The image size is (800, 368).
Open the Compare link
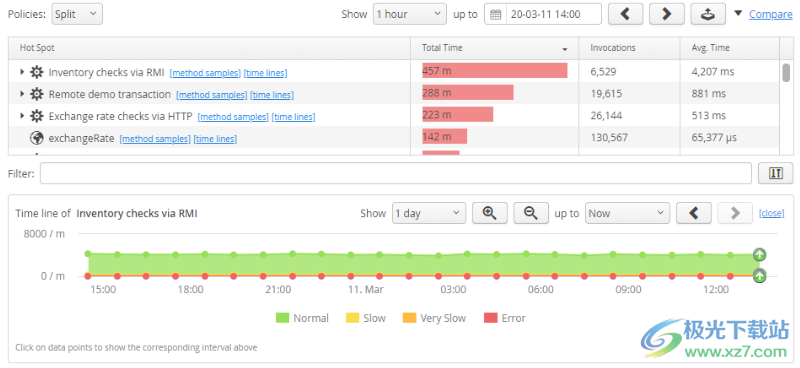click(770, 14)
